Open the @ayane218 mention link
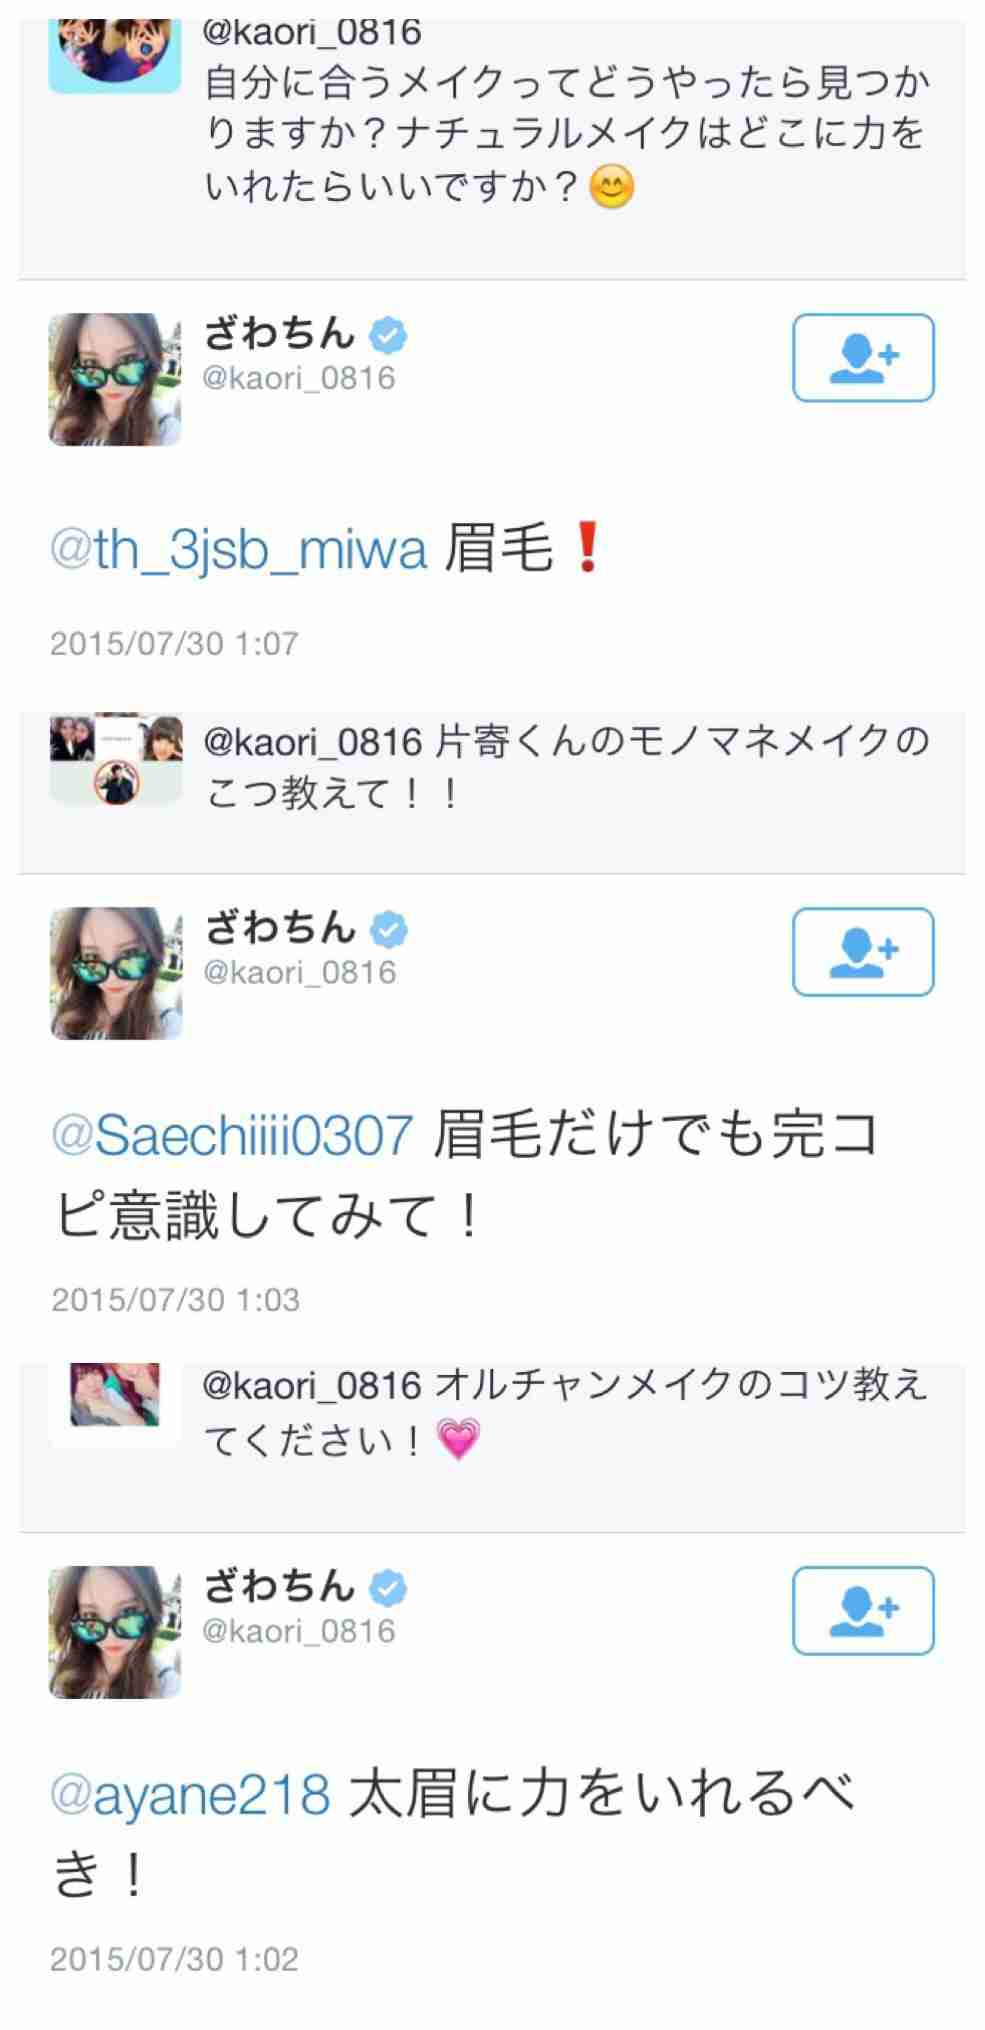Image resolution: width=985 pixels, height=2030 pixels. coord(190,1794)
